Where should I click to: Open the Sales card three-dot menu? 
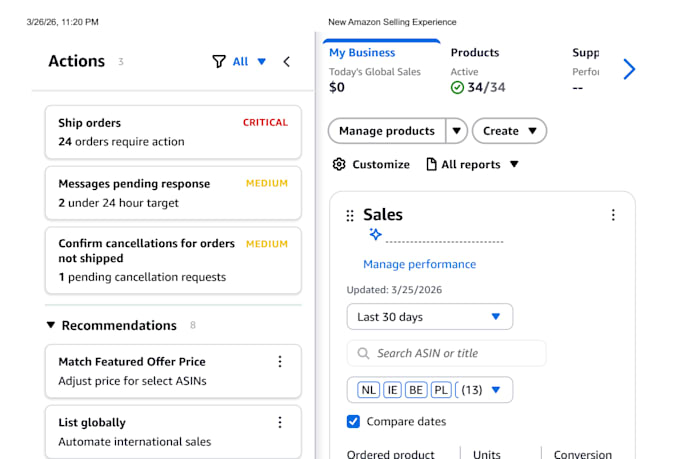(613, 215)
